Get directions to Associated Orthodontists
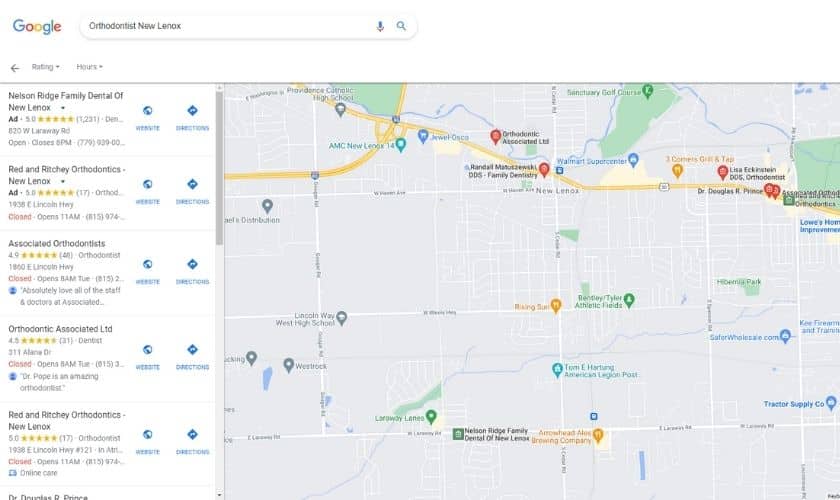840x500 pixels. (x=192, y=272)
